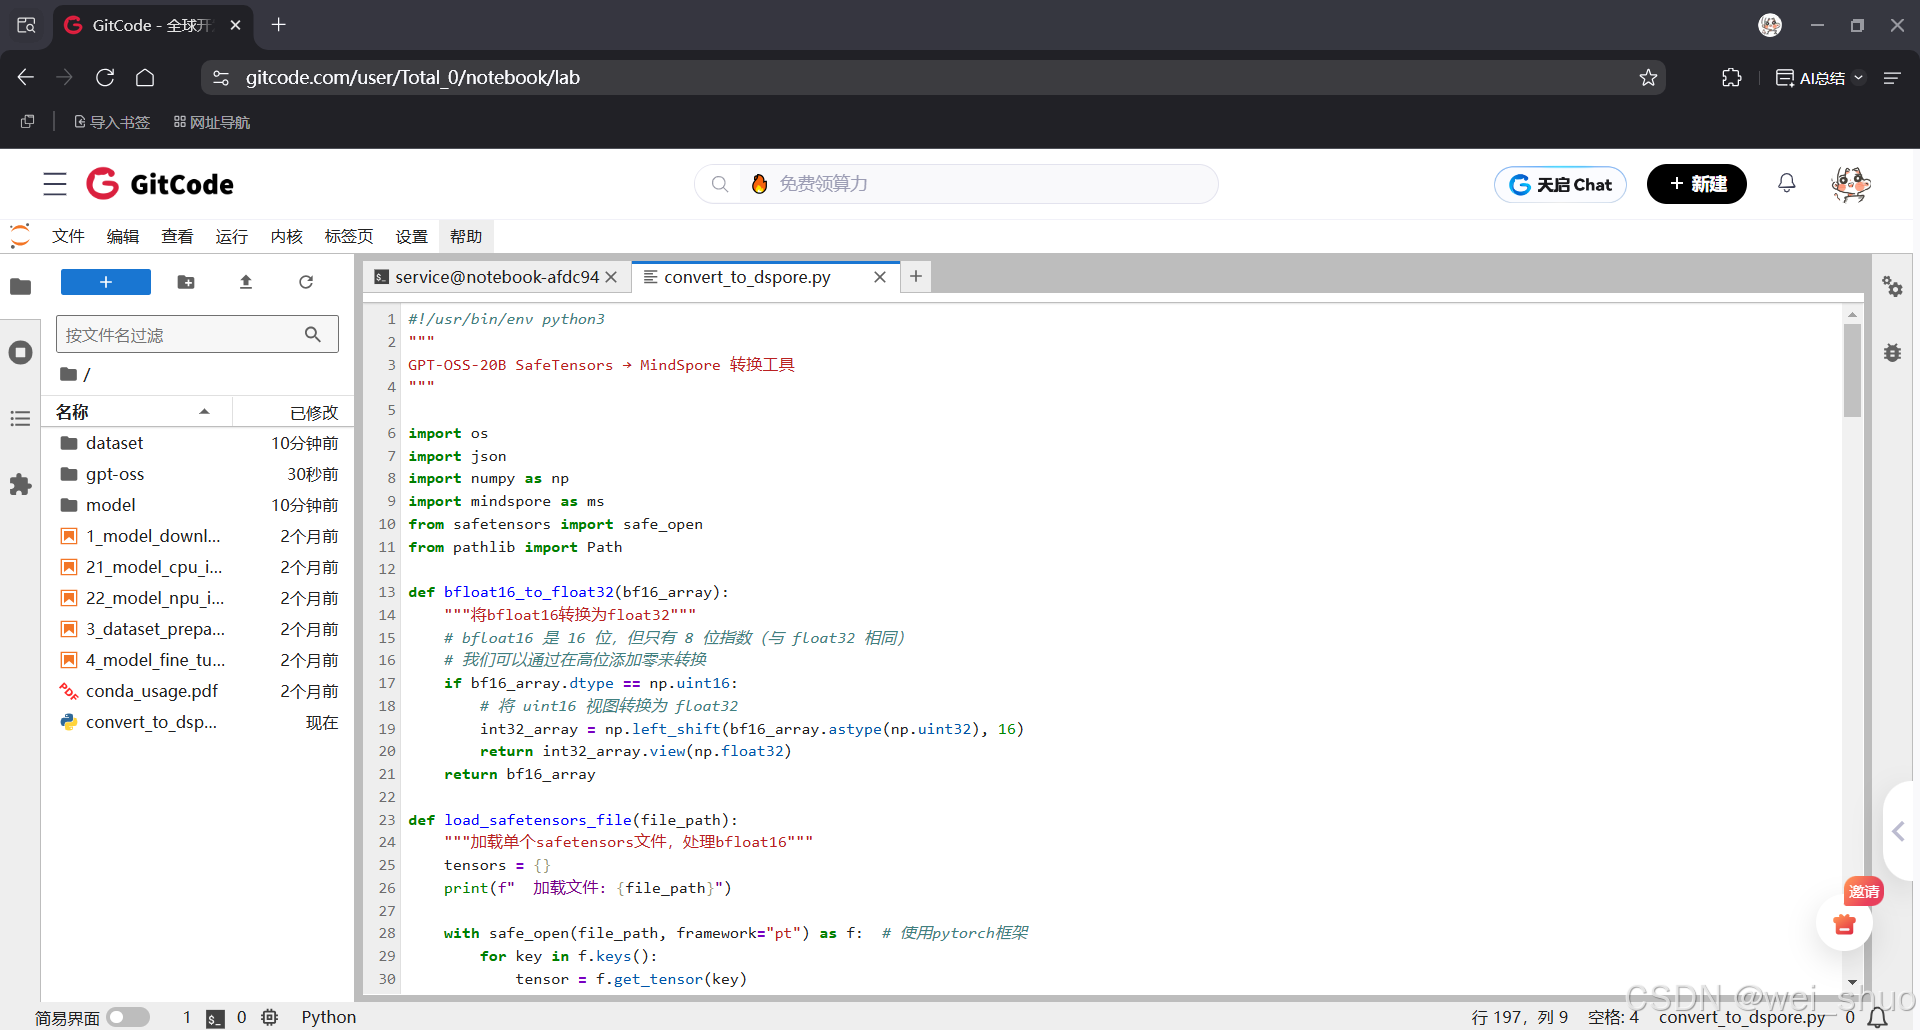Click the blue new launcher plus button
The image size is (1920, 1030).
point(106,282)
